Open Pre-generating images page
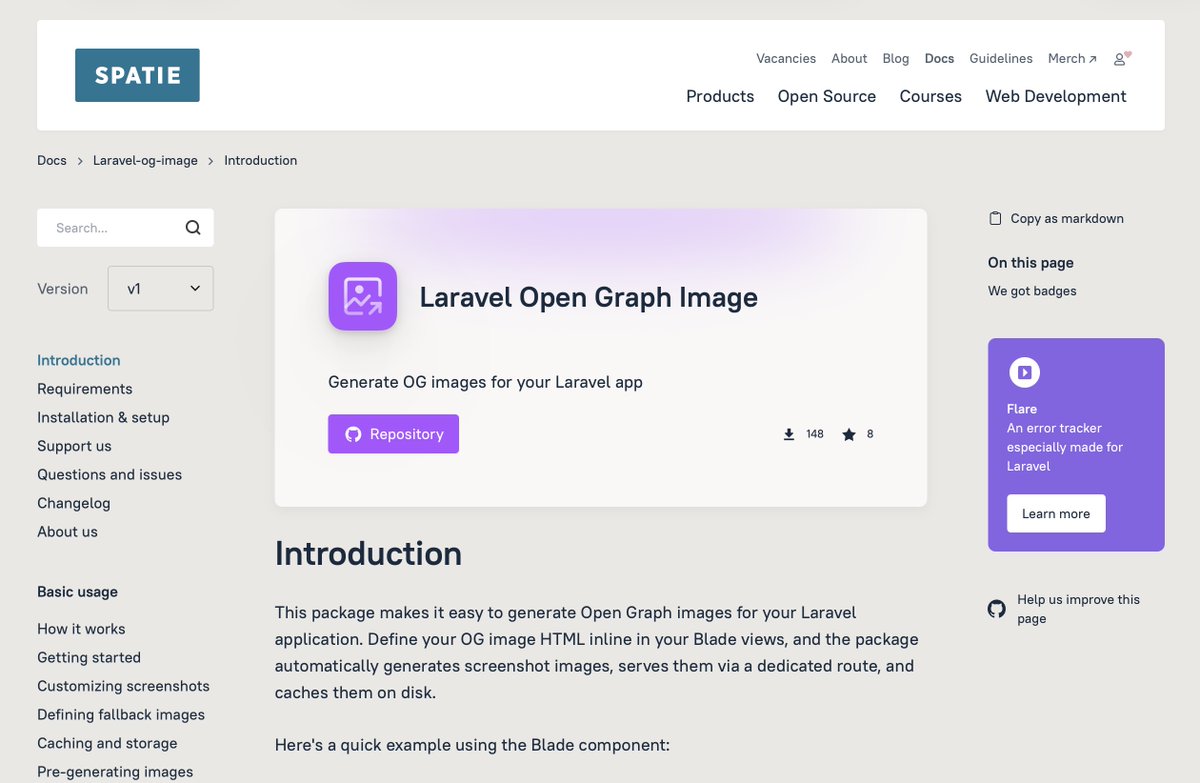The image size is (1200, 783). [x=115, y=772]
